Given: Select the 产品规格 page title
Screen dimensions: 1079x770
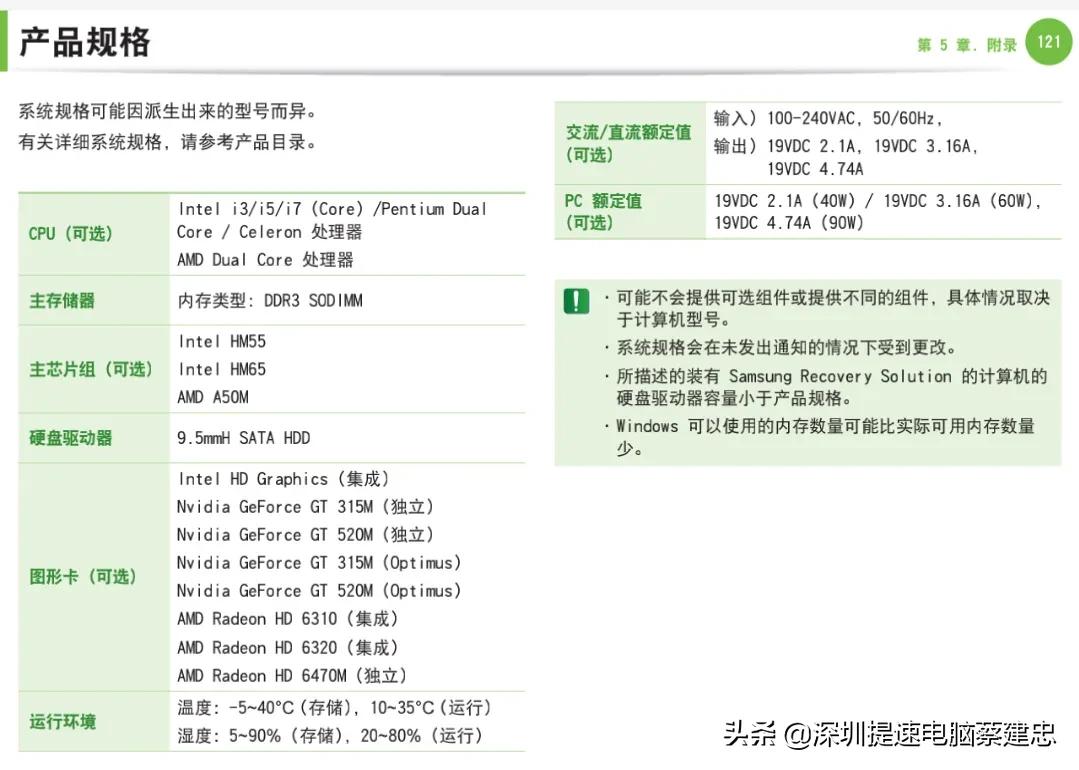Looking at the screenshot, I should pyautogui.click(x=84, y=42).
